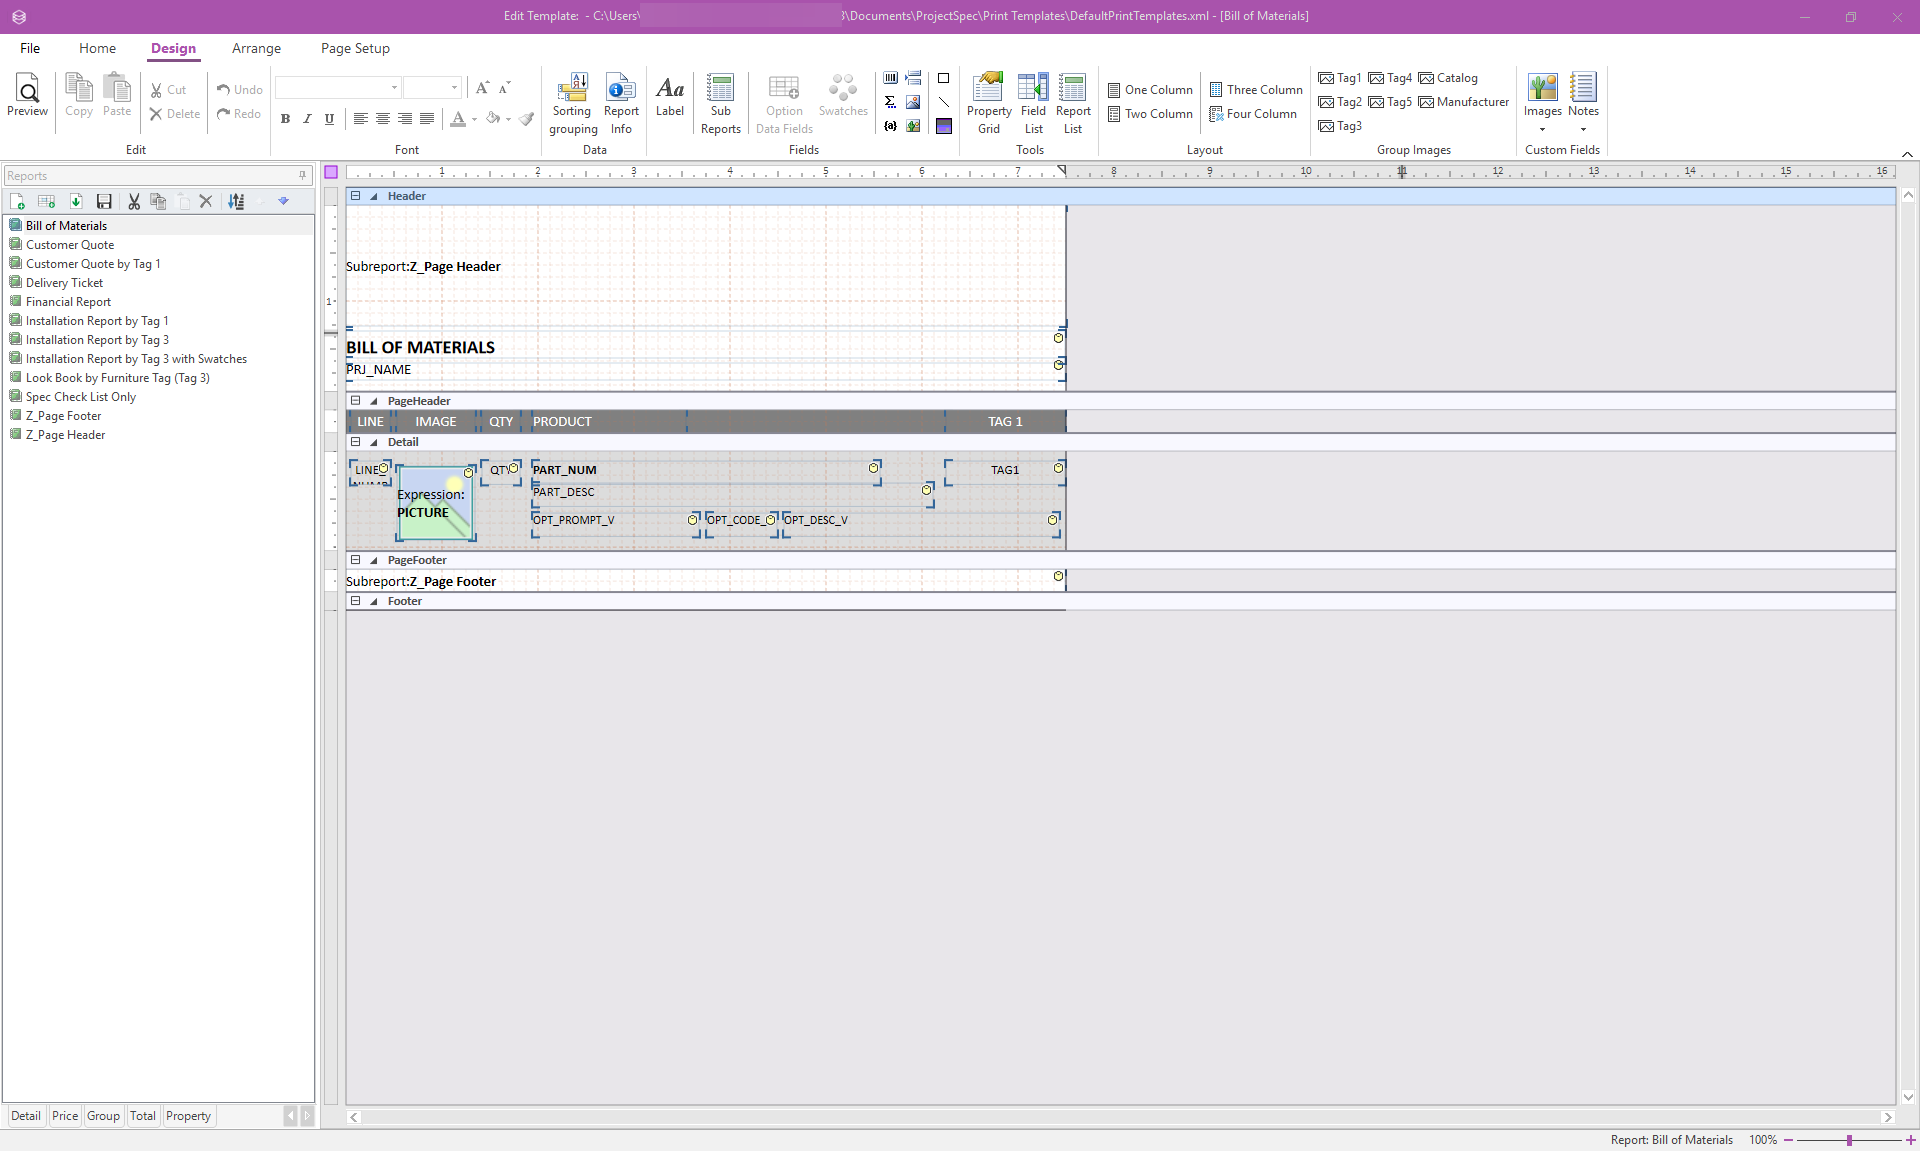
Task: Save reports with floppy disk icon
Action: click(104, 201)
